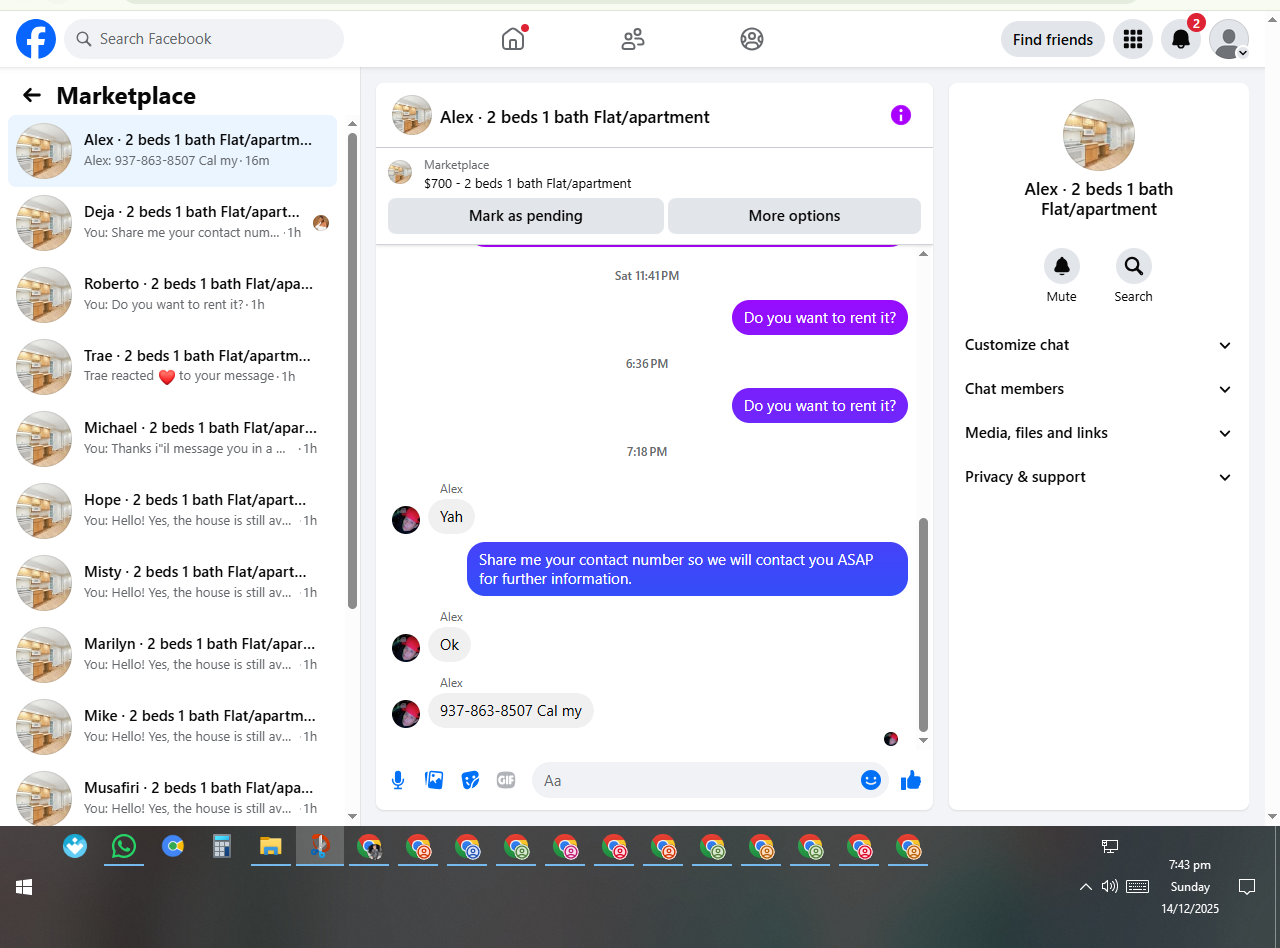
Task: Open the Facebook menu grid icon
Action: coord(1133,39)
